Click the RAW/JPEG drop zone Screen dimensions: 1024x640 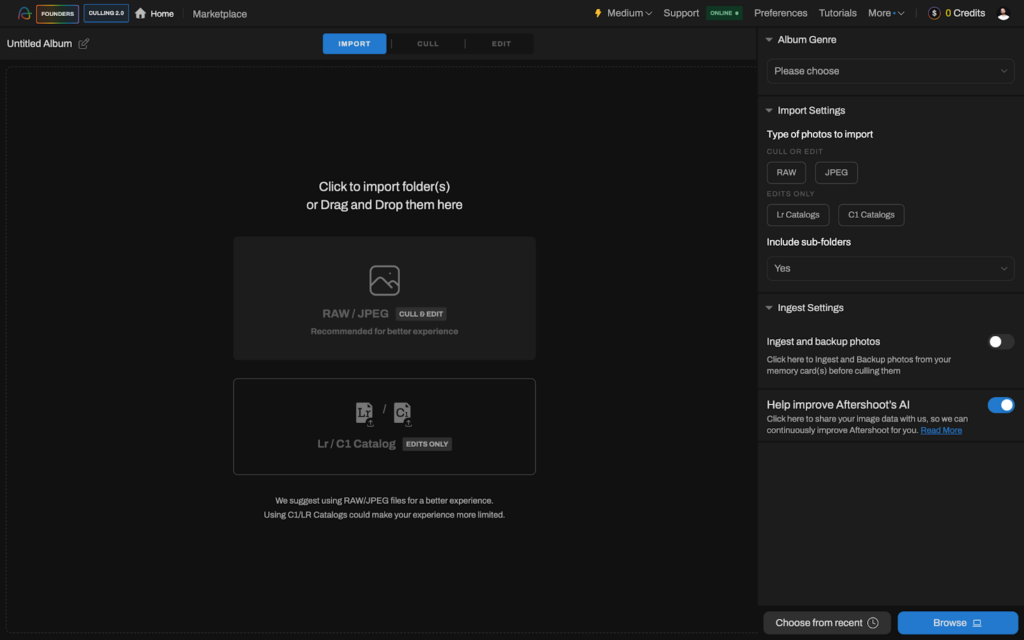tap(384, 297)
